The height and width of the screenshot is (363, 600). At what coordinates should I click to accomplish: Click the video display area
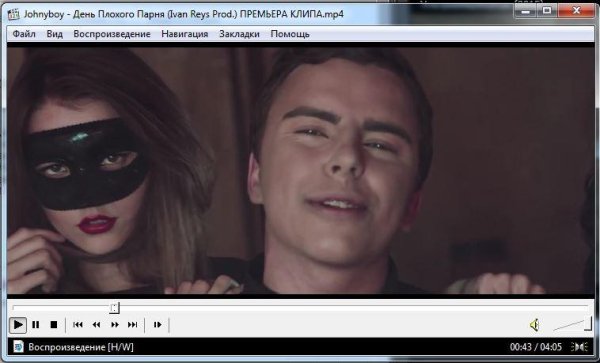coord(301,171)
